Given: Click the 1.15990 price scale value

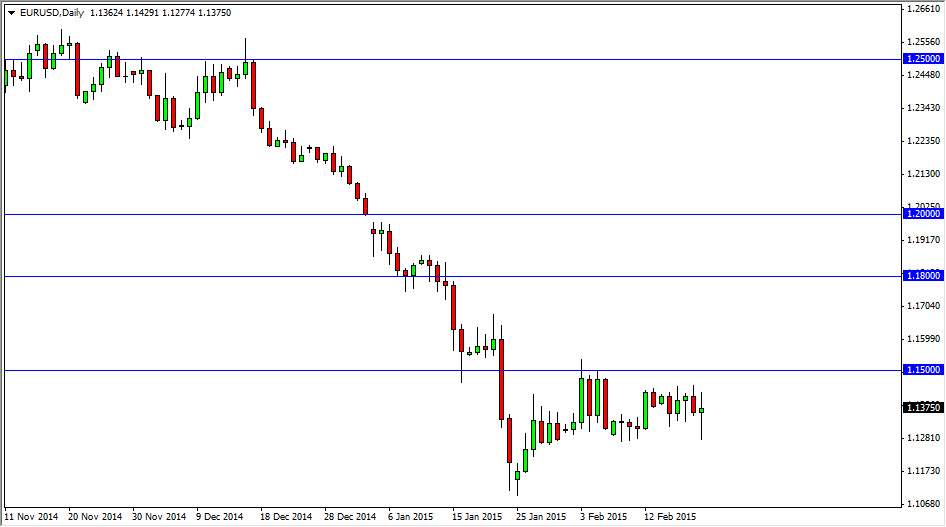Looking at the screenshot, I should coord(924,339).
